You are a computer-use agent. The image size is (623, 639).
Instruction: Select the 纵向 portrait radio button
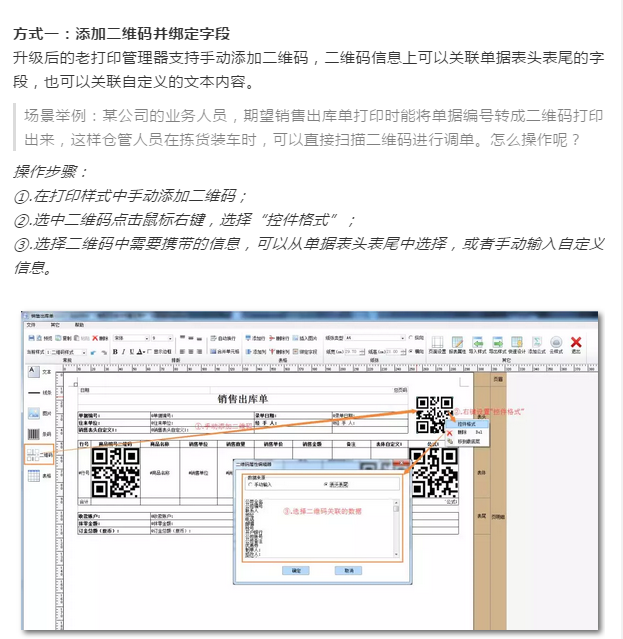click(410, 337)
